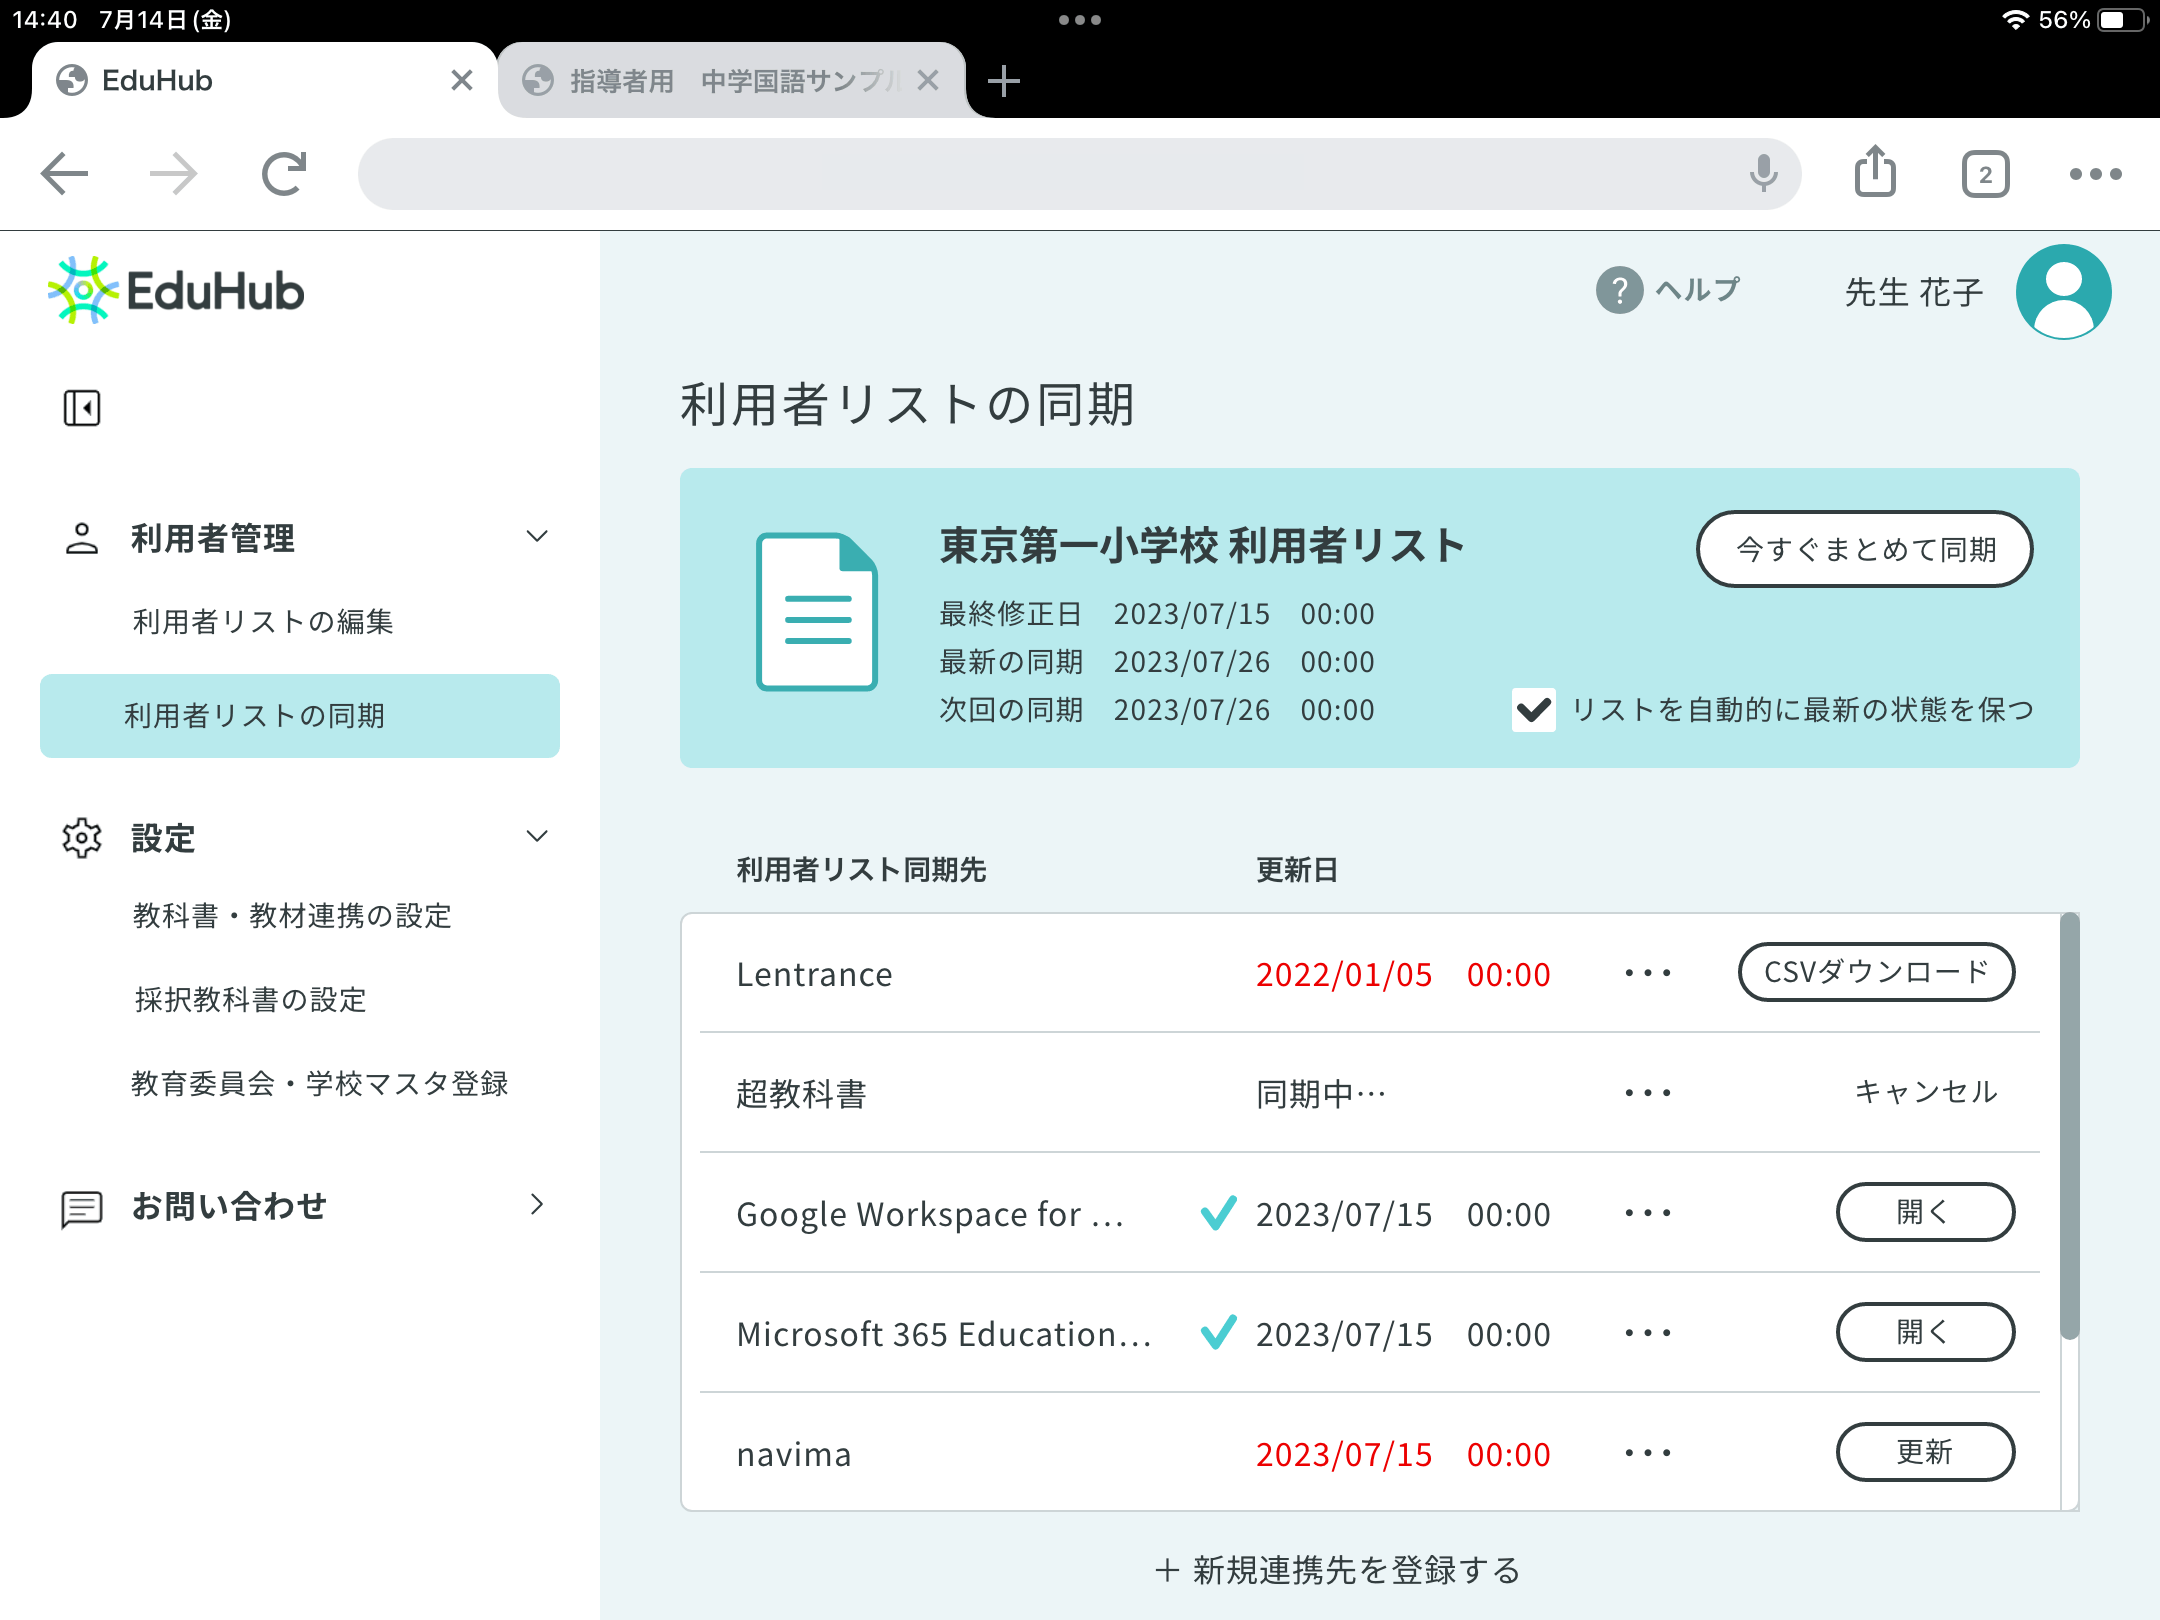
Task: Open 採択教科書の設定
Action: (250, 1000)
